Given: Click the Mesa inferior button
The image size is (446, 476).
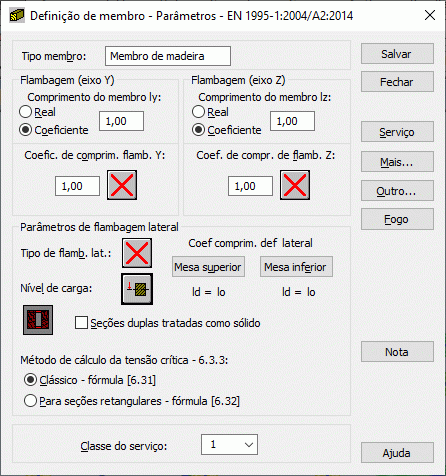Looking at the screenshot, I should (x=296, y=267).
